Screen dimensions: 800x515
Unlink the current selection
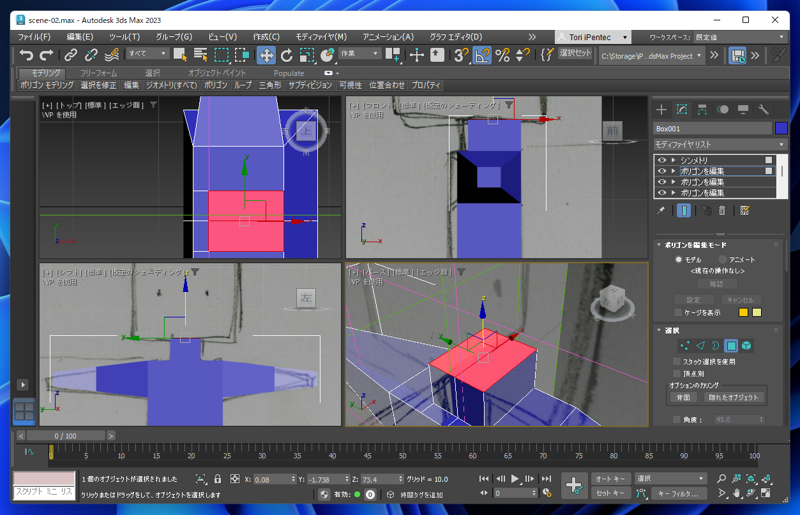[91, 55]
